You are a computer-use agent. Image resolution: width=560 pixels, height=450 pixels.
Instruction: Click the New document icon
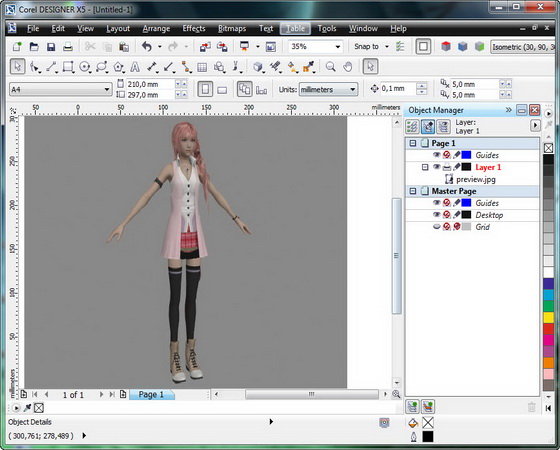coord(16,46)
